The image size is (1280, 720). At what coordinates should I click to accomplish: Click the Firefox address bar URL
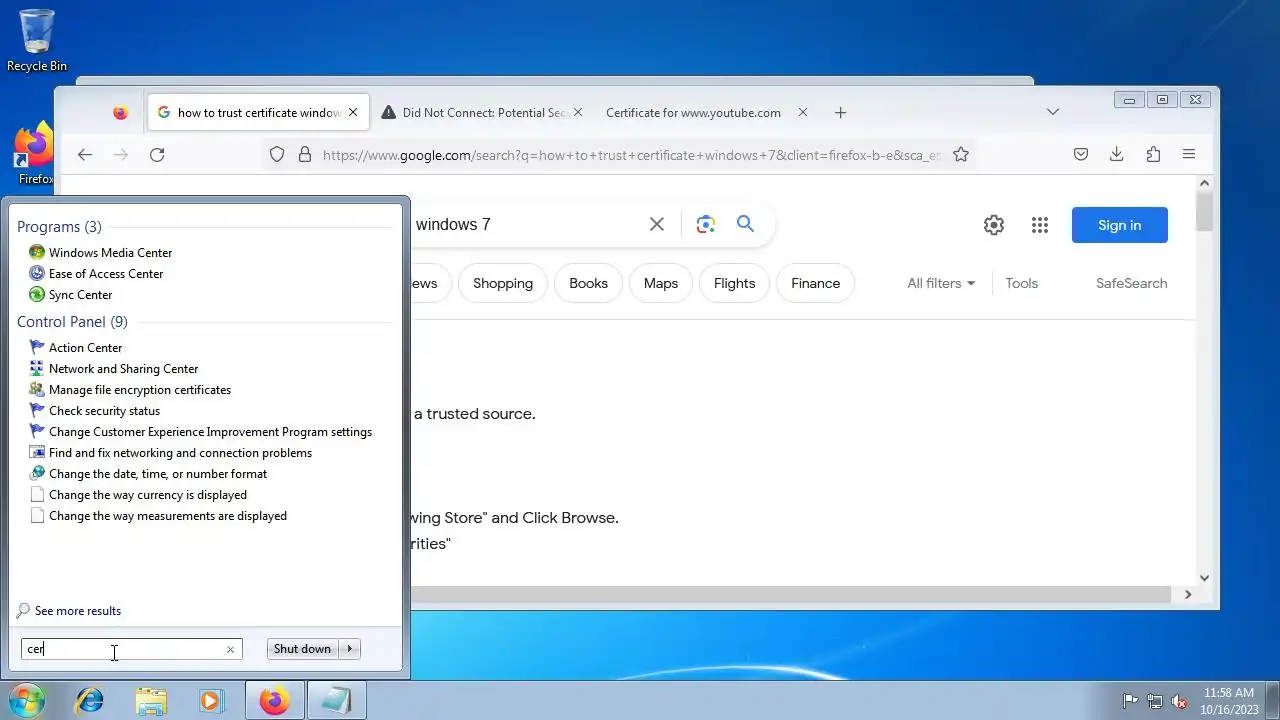631,155
